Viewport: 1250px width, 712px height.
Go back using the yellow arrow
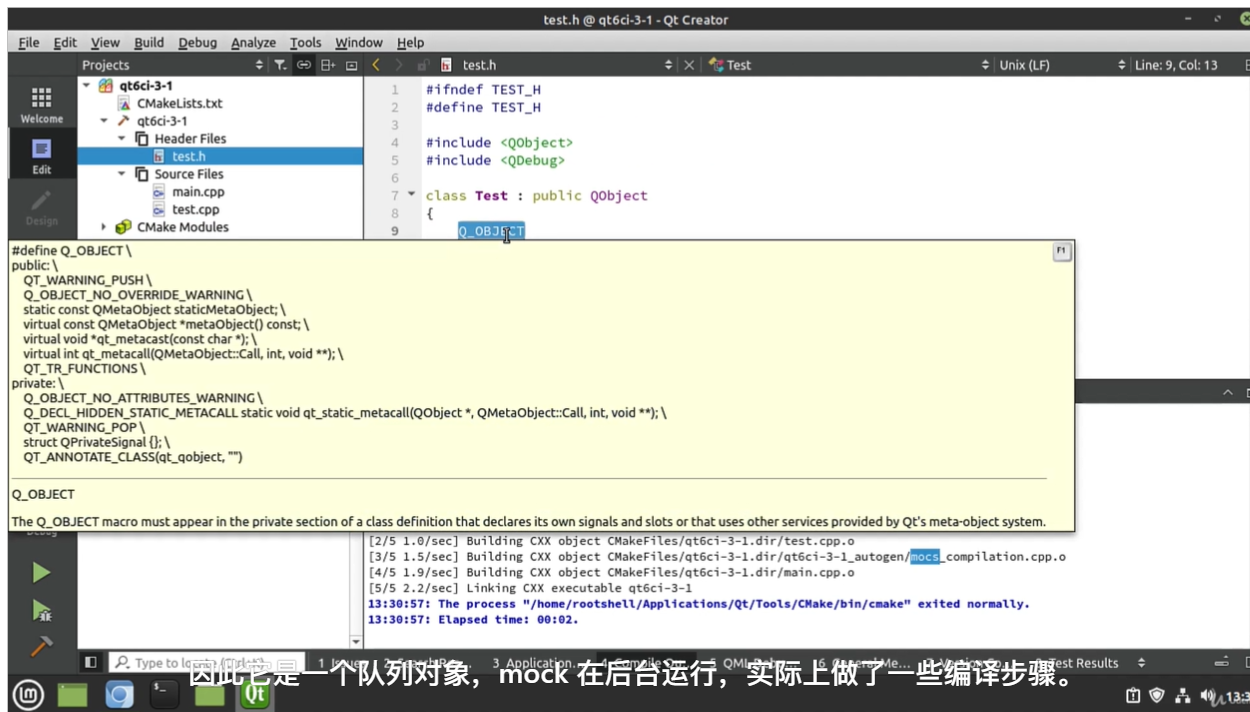376,65
